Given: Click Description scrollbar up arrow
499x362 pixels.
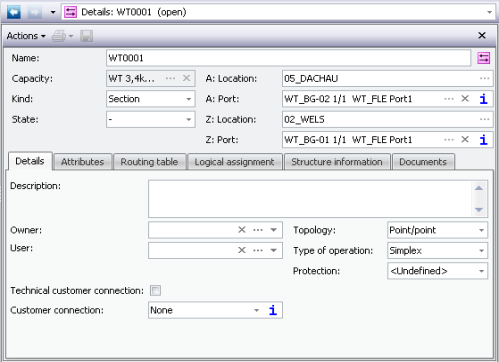Looking at the screenshot, I should 479,188.
